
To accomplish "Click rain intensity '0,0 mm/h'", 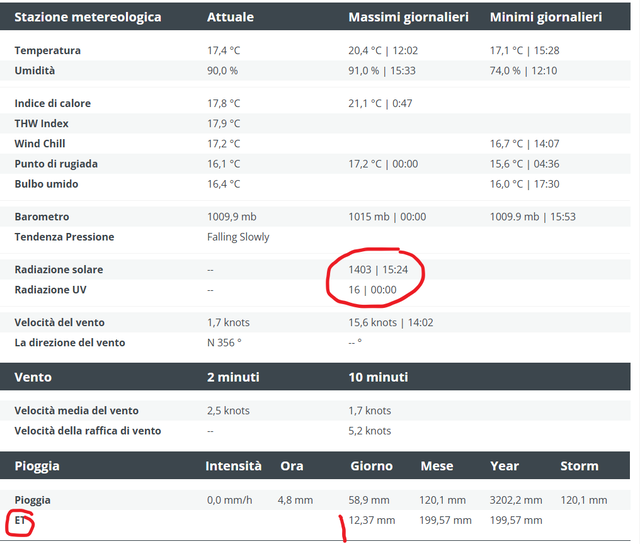I will point(229,500).
